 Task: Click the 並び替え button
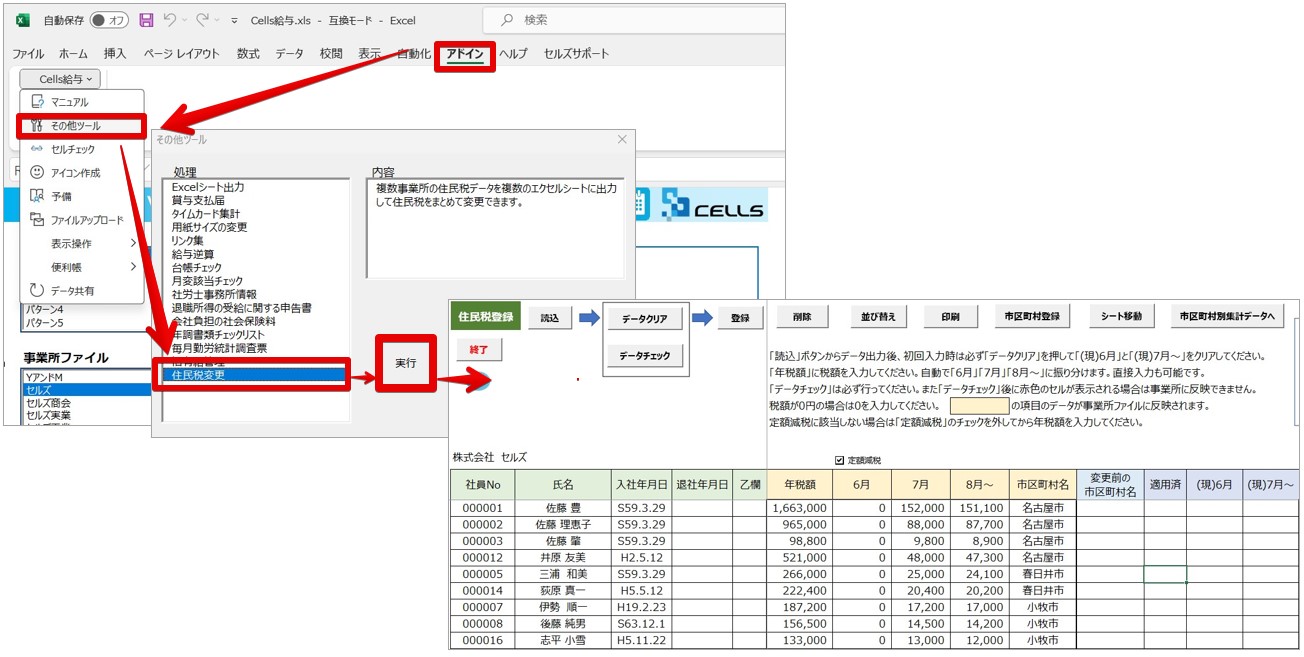click(x=877, y=317)
